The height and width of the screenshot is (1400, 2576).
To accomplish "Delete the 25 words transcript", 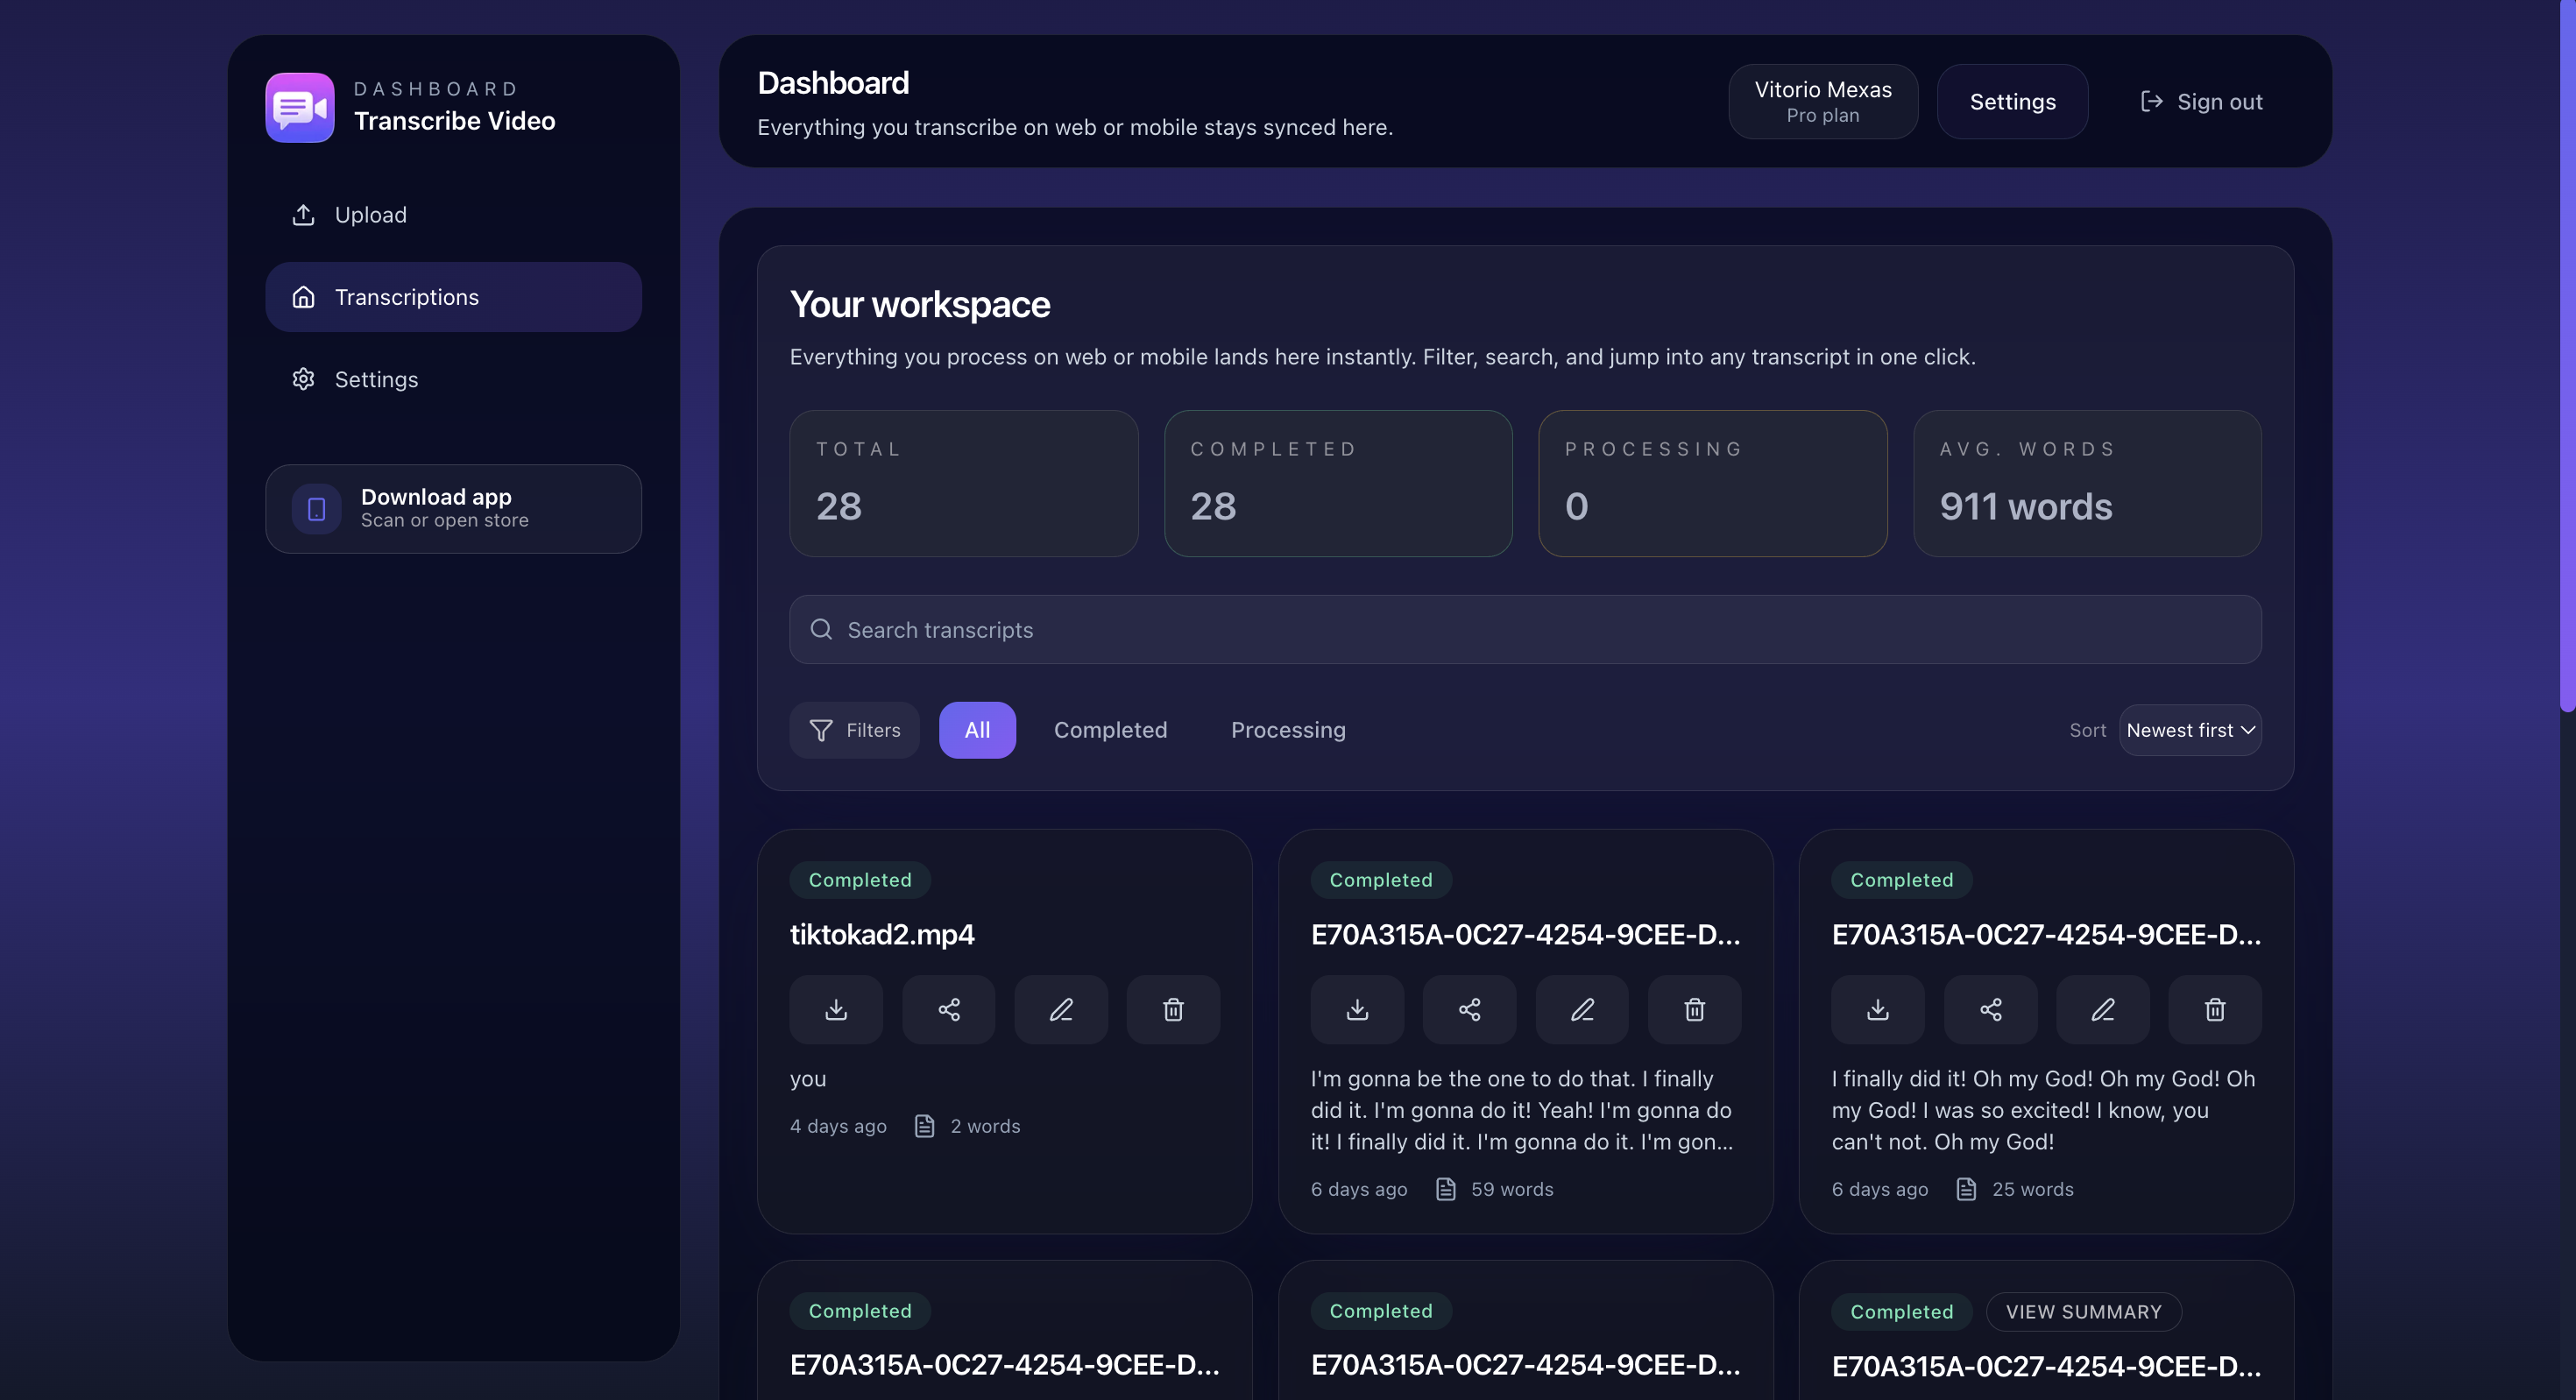I will (2215, 1010).
